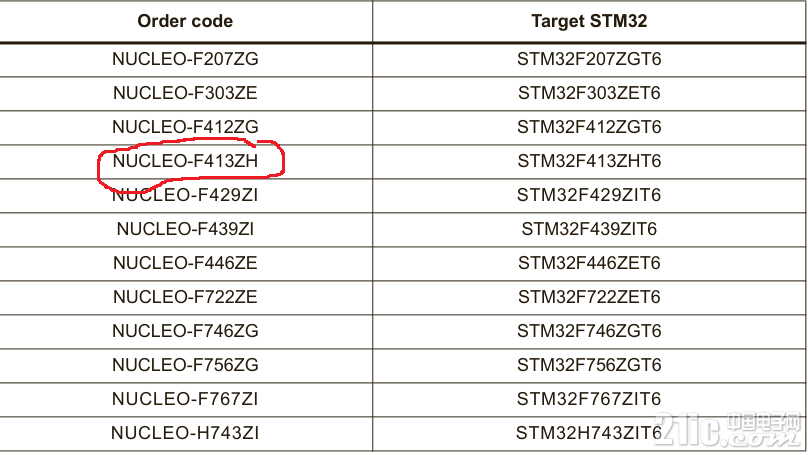Select the STM32F413ZHT6 target cell
The width and height of the screenshot is (808, 455).
point(589,161)
